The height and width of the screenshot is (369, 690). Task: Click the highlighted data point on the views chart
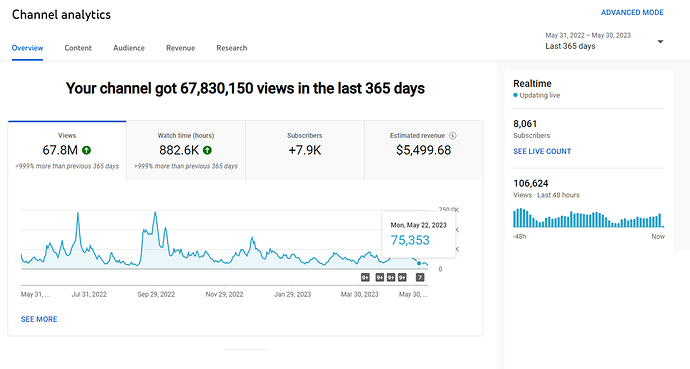click(x=419, y=263)
